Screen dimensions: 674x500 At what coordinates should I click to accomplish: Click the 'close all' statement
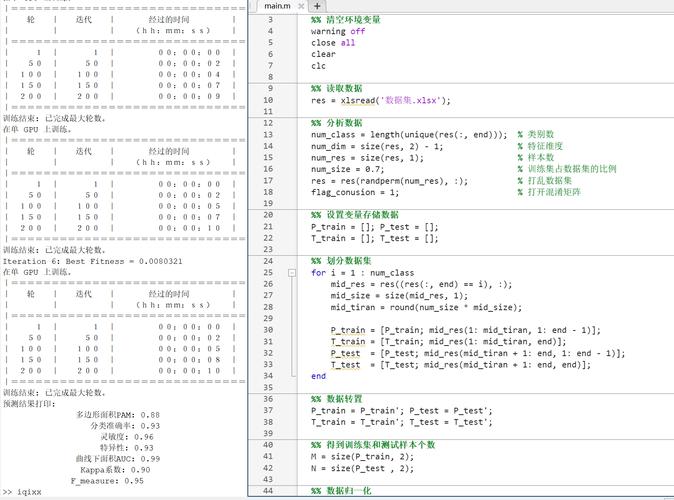pos(333,43)
